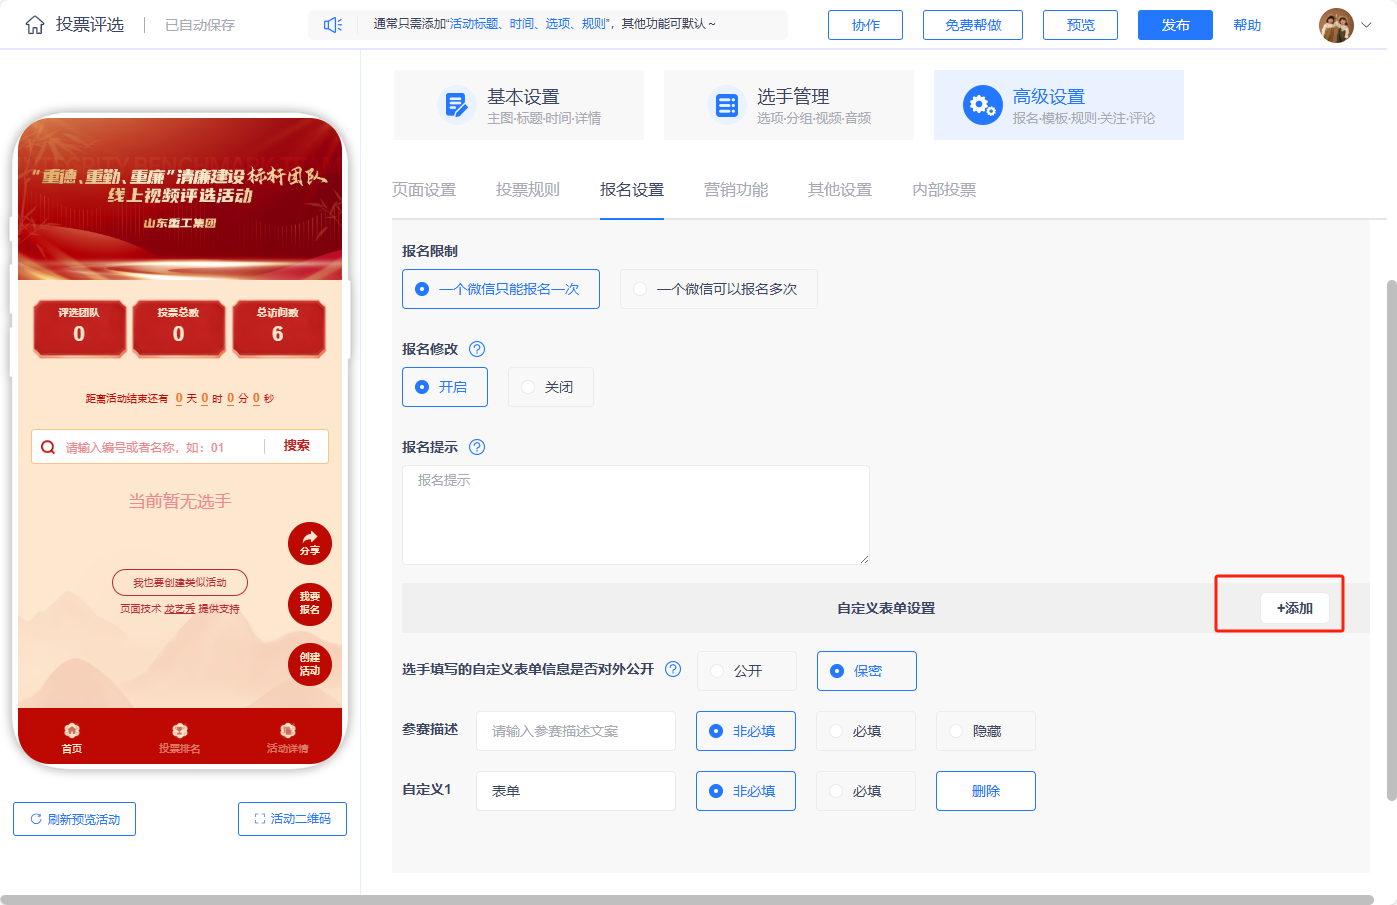Viewport: 1397px width, 905px height.
Task: Click the 协作 button
Action: [x=866, y=25]
